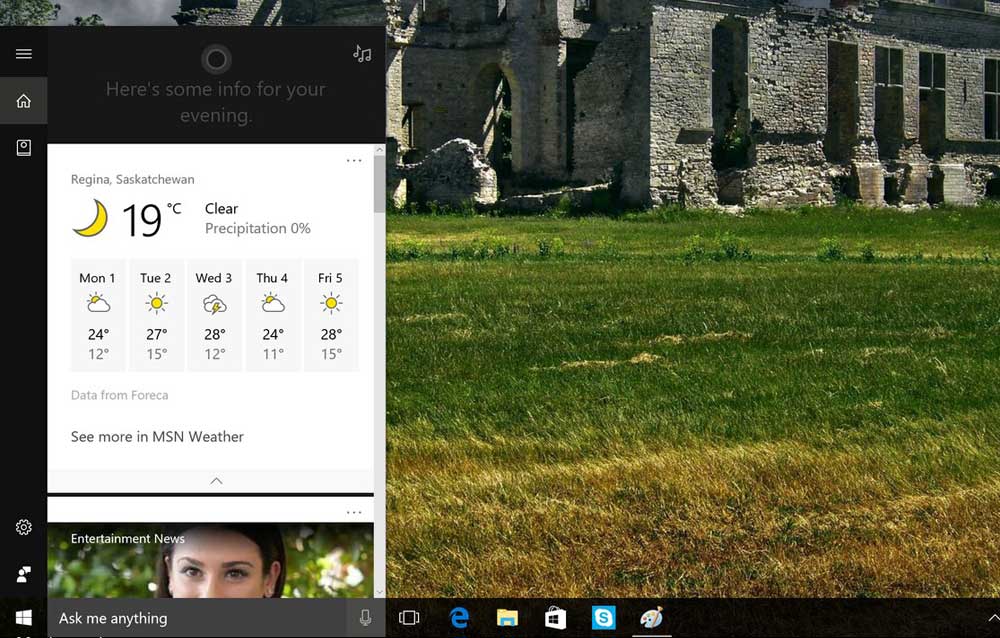
Task: Collapse the weather card with chevron
Action: point(216,480)
